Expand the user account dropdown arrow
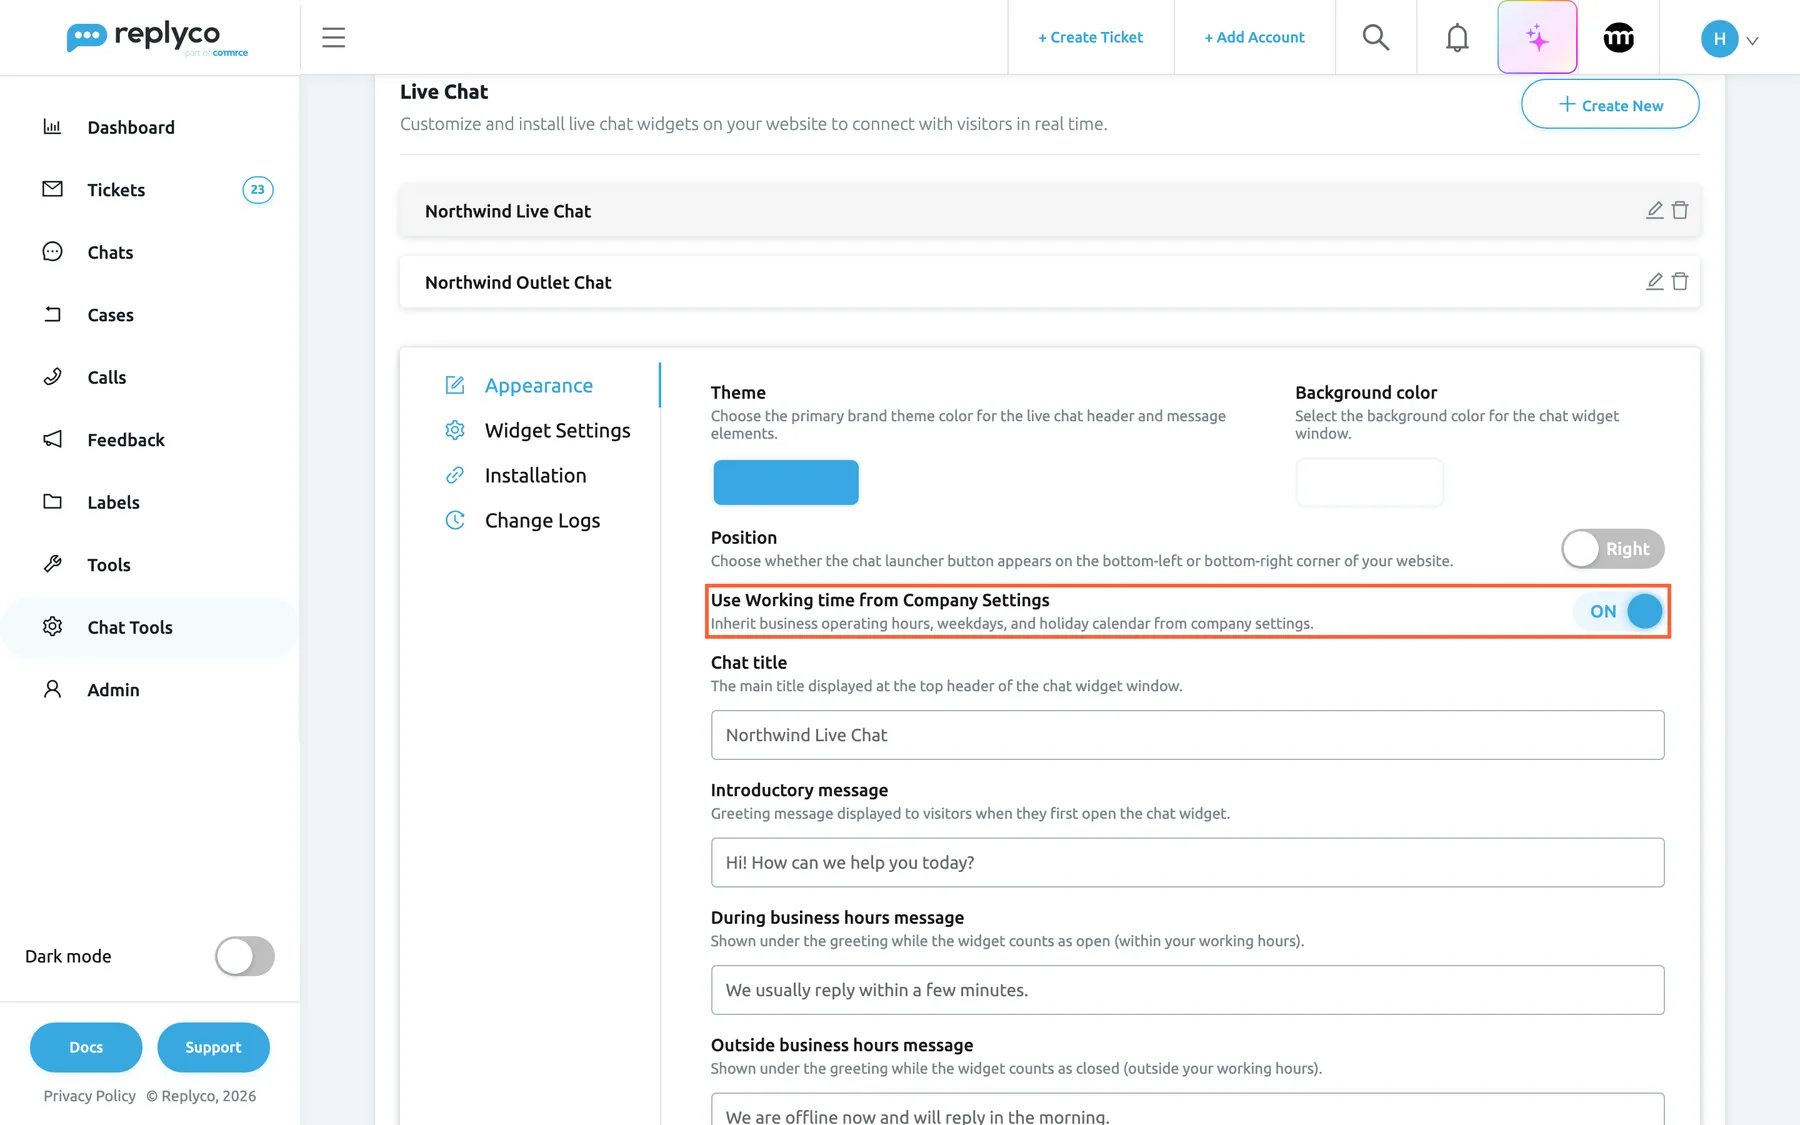This screenshot has width=1800, height=1125. click(1752, 41)
